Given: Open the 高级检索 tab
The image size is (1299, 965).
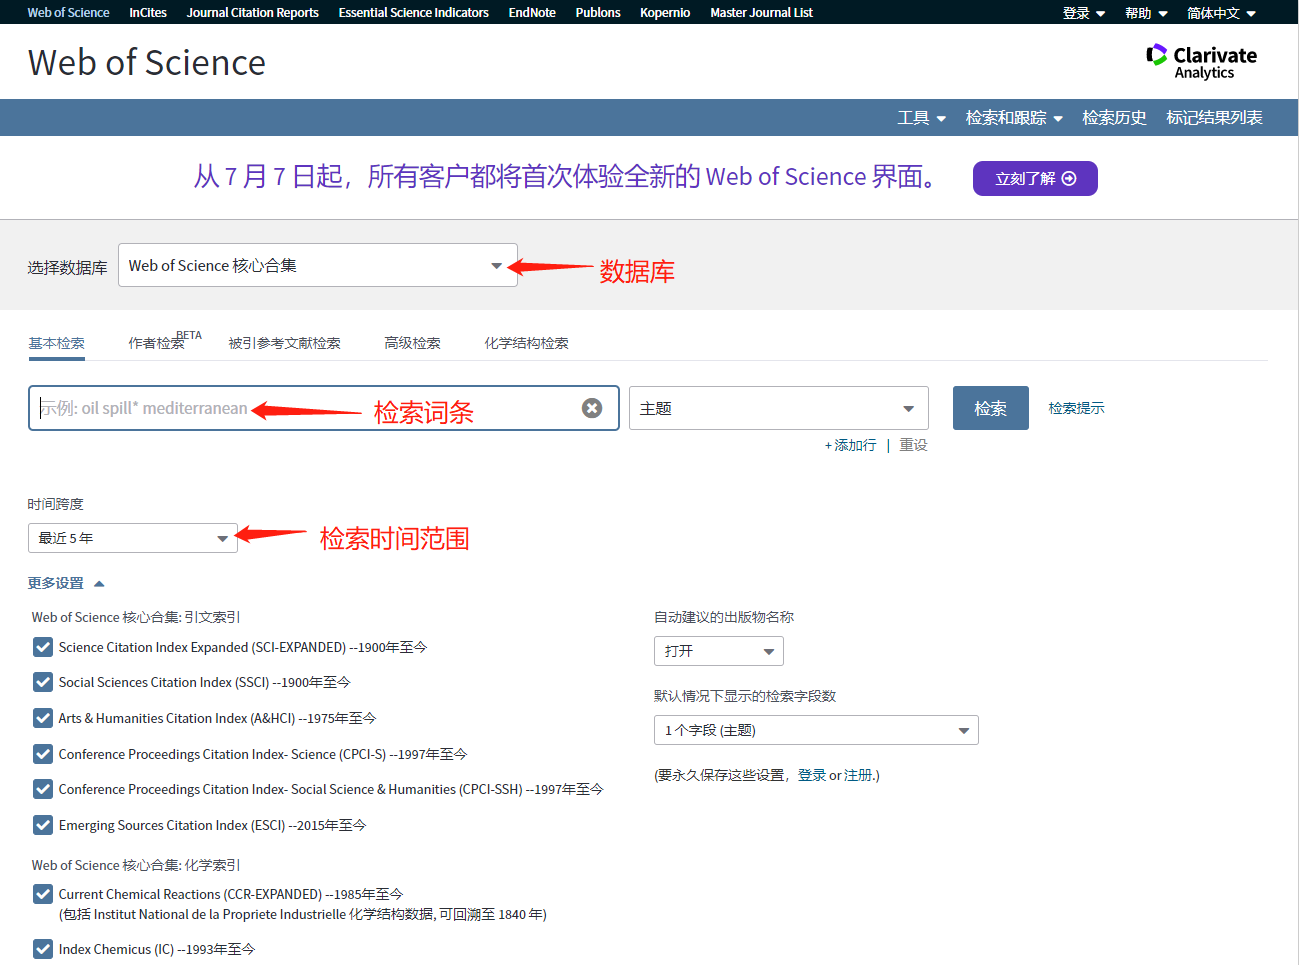Looking at the screenshot, I should pyautogui.click(x=412, y=343).
